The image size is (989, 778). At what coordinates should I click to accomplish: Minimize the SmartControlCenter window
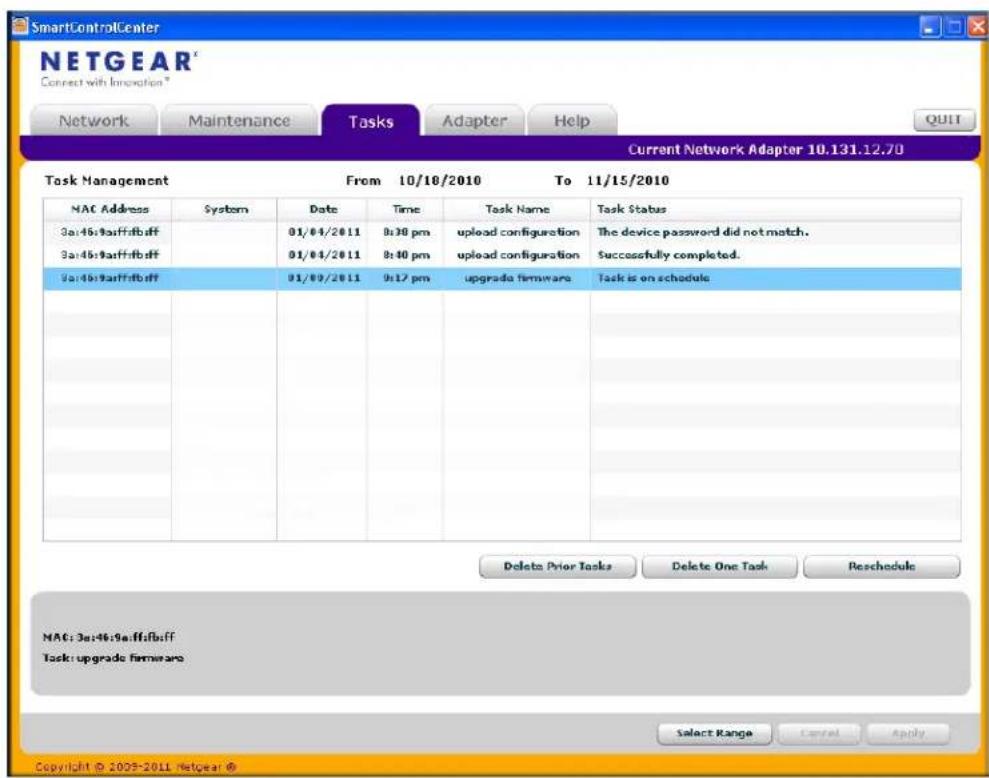pyautogui.click(x=930, y=27)
